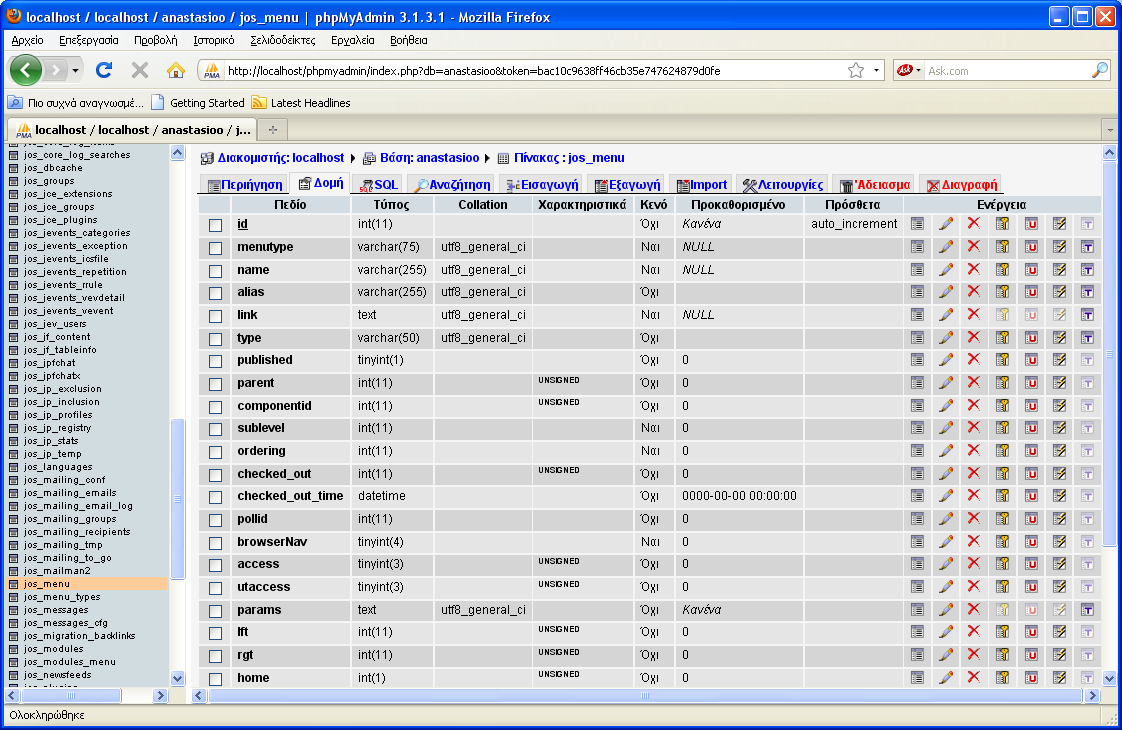1122x730 pixels.
Task: Open jos_modules table in sidebar
Action: tap(53, 649)
